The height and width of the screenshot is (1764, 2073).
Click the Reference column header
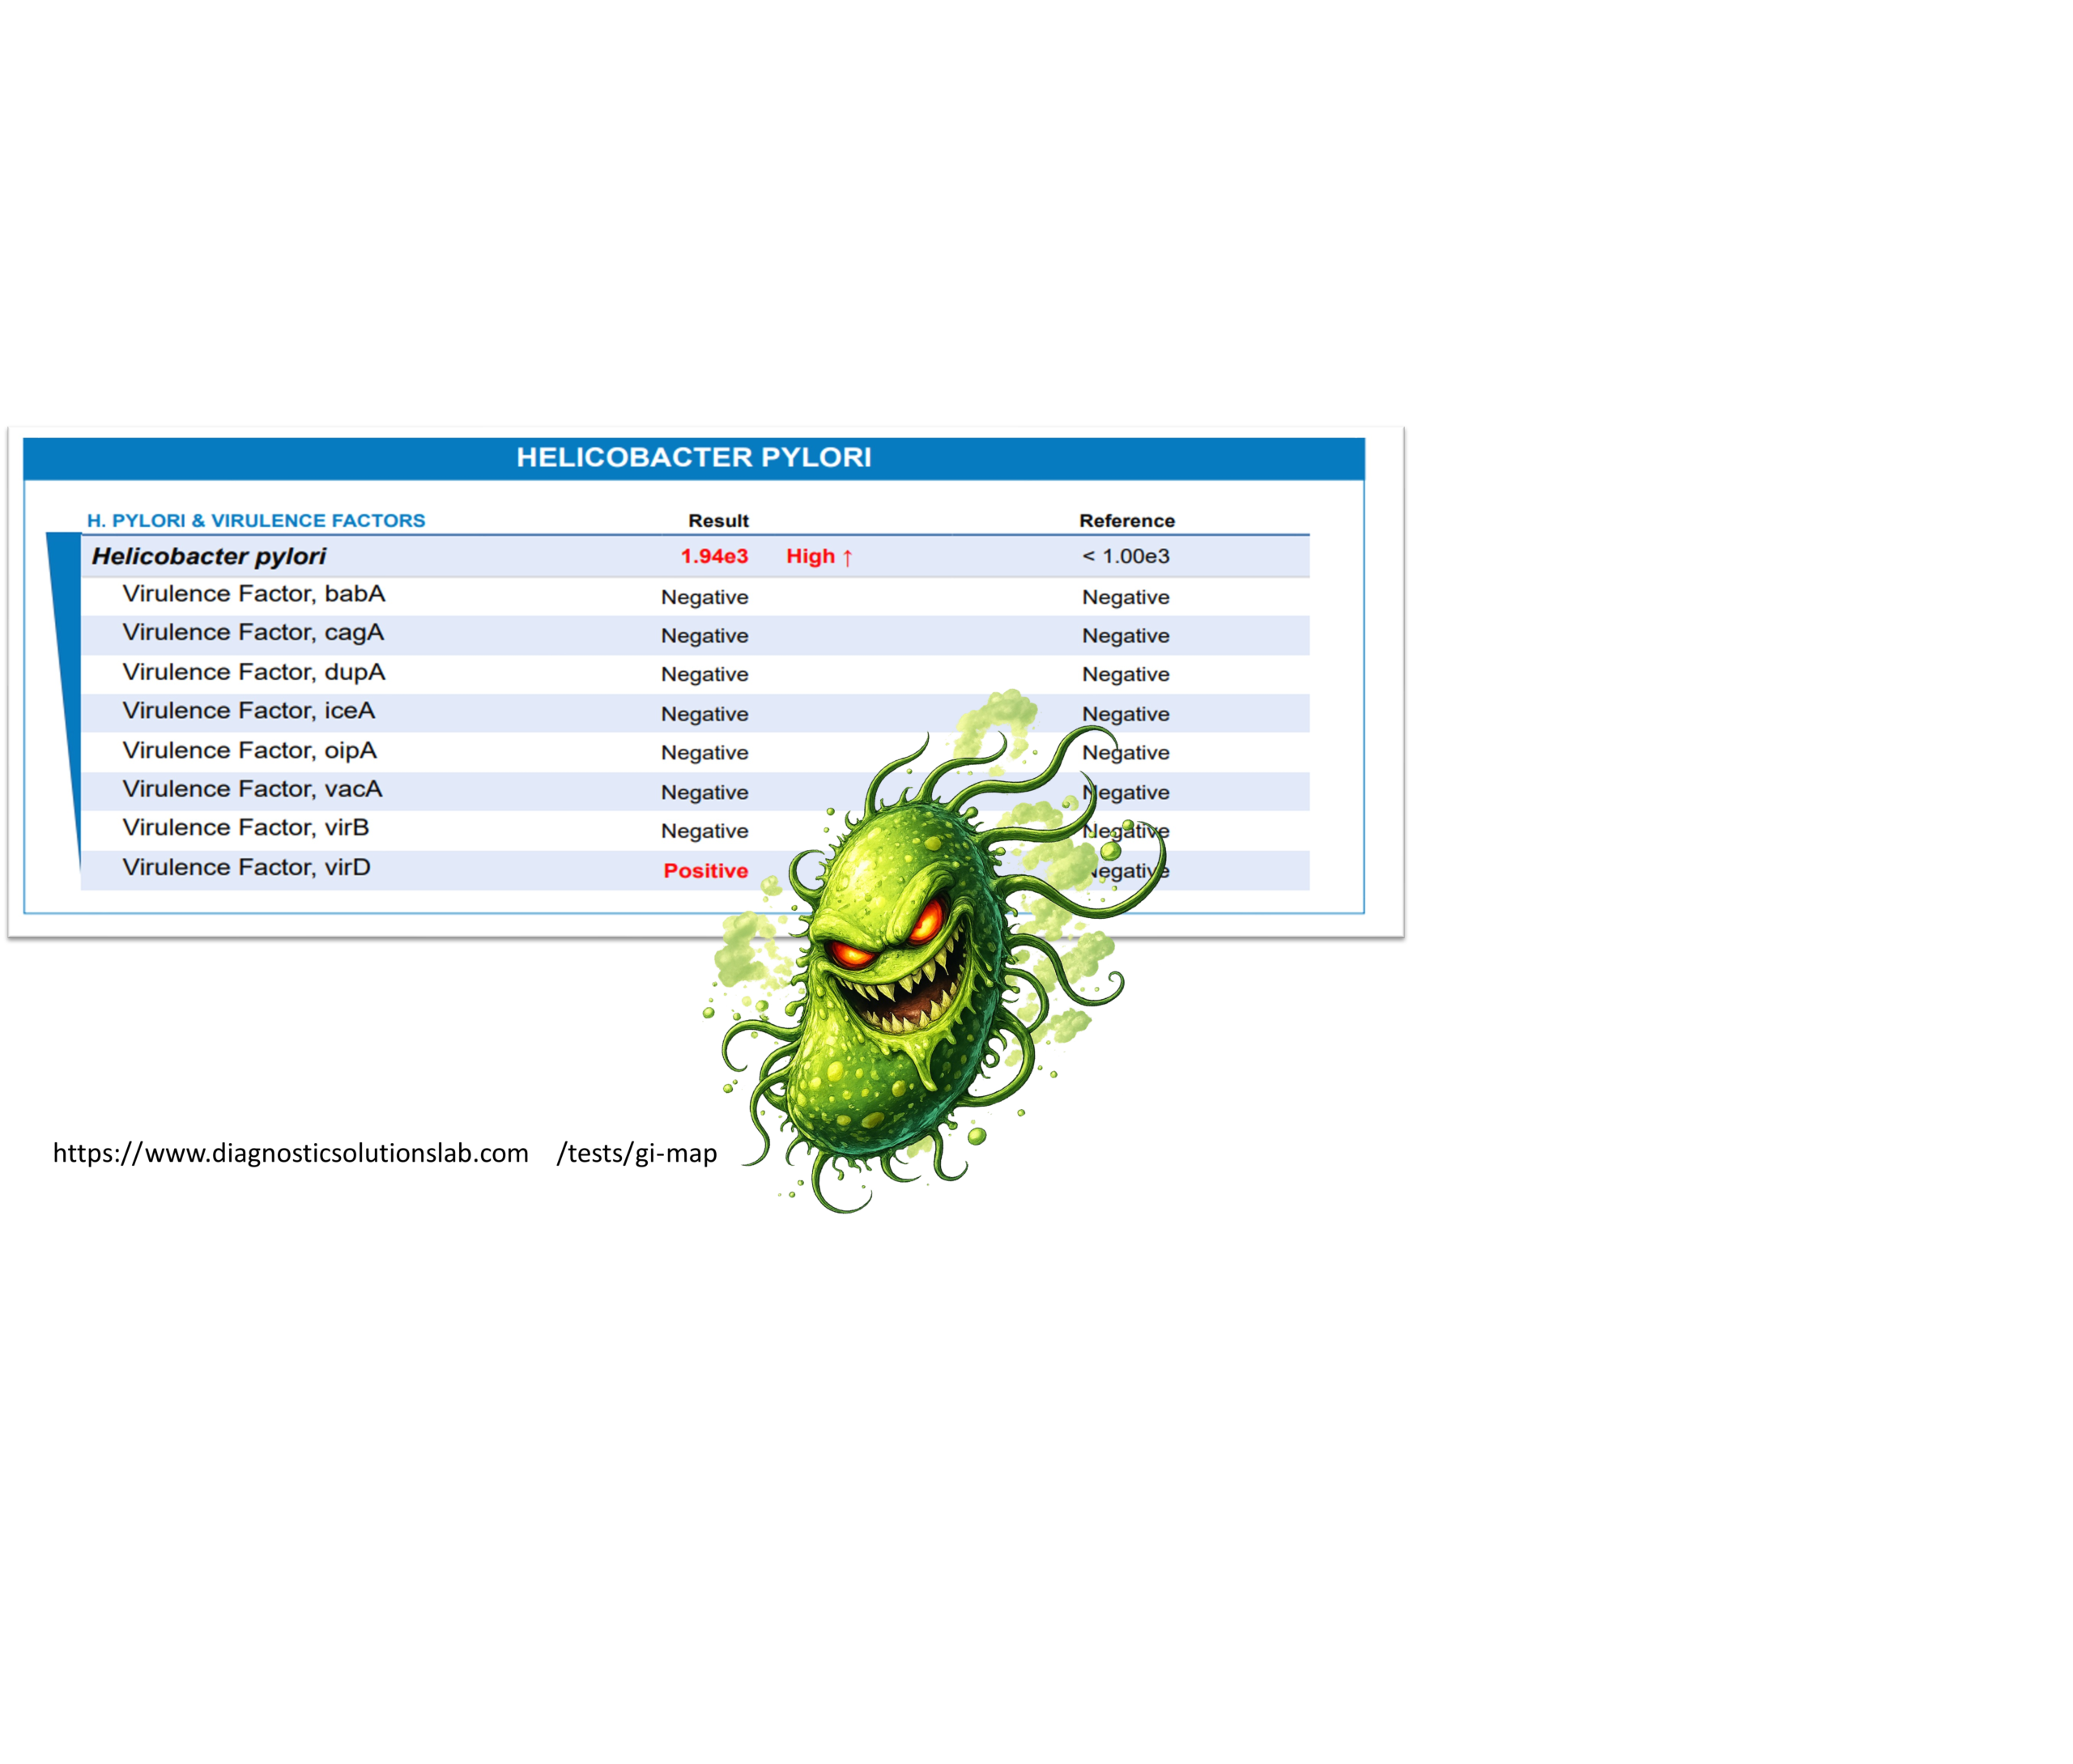click(x=1126, y=521)
